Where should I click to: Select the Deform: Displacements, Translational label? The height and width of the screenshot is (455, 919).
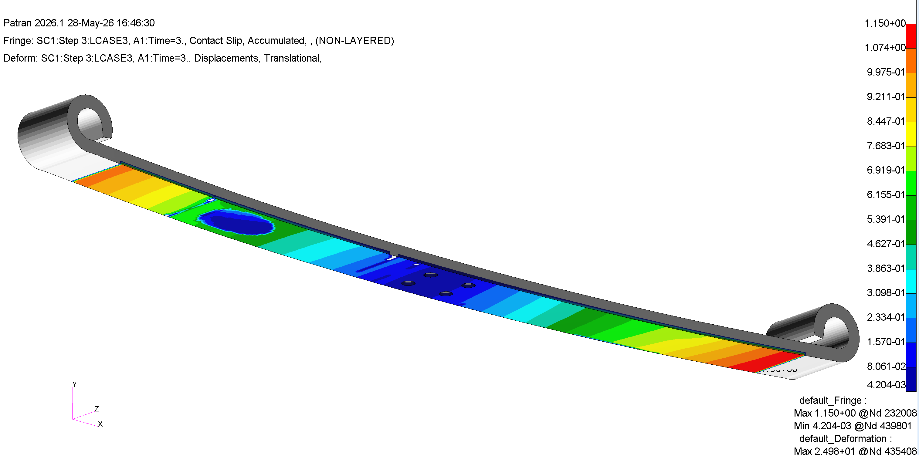click(162, 58)
